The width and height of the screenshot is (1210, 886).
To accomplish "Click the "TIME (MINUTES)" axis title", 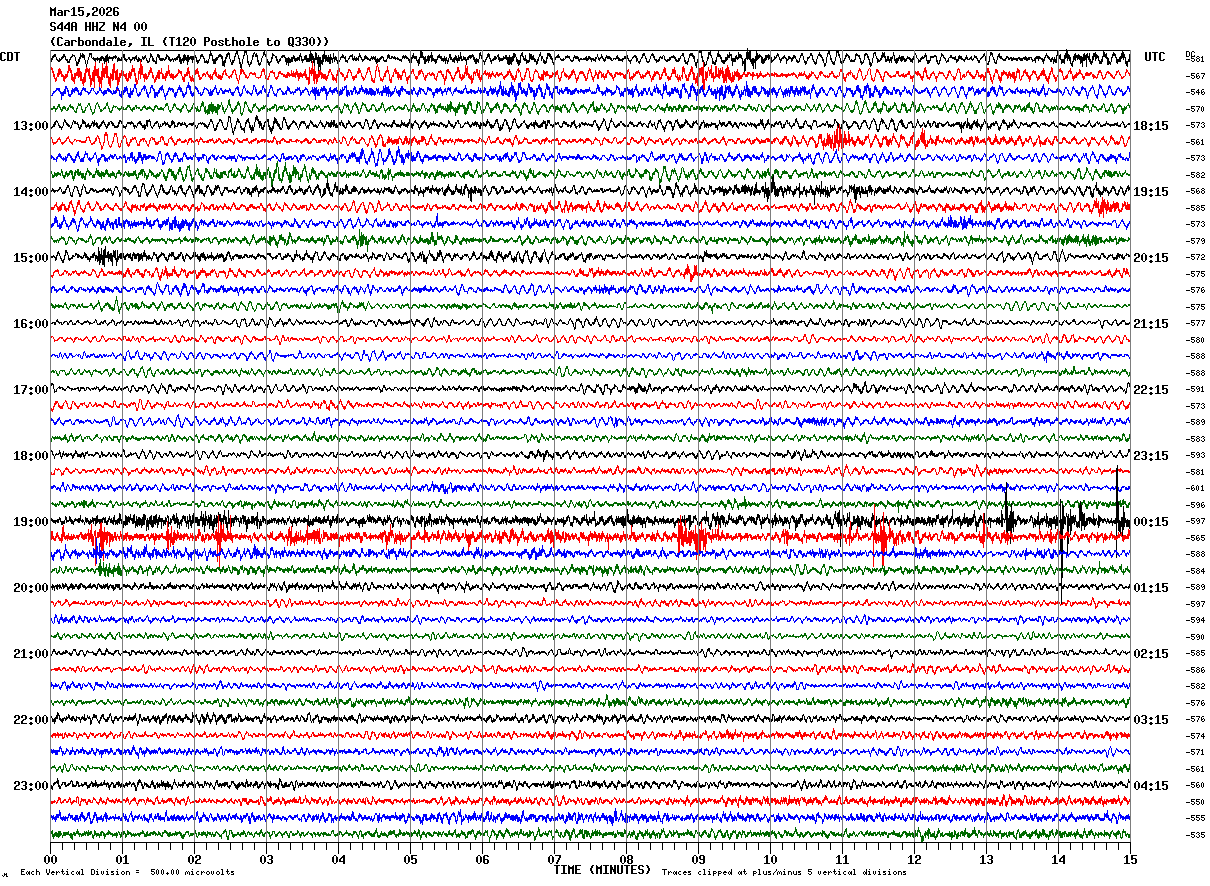I will point(602,870).
